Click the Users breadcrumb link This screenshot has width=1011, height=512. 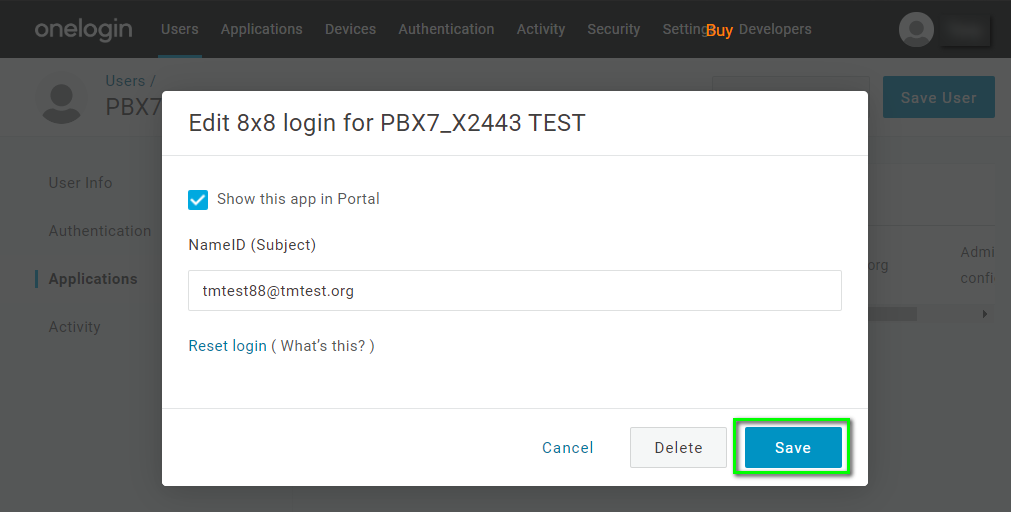coord(125,81)
